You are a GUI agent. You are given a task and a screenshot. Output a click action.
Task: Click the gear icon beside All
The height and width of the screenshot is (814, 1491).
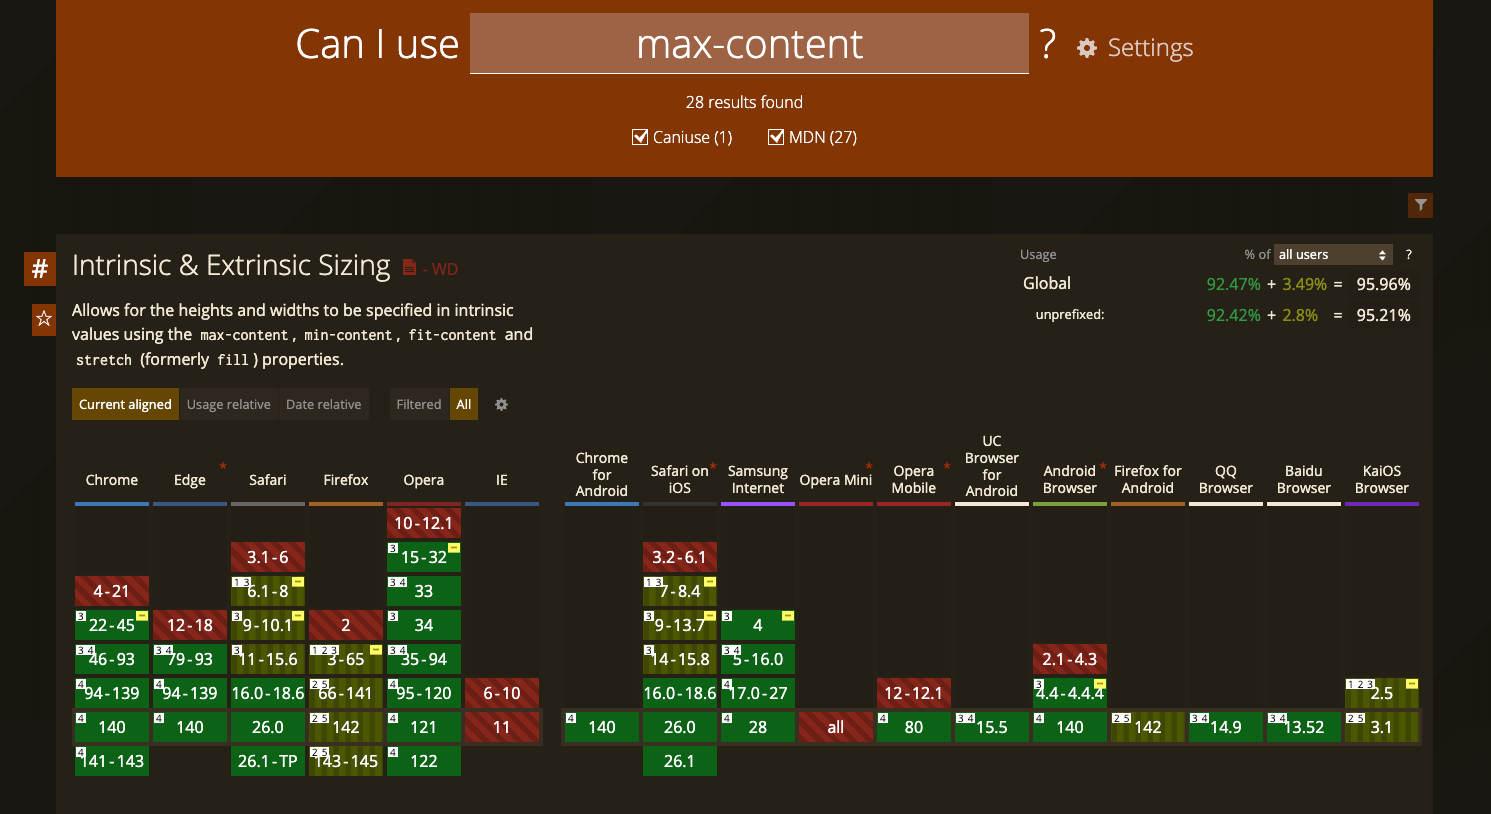[502, 405]
